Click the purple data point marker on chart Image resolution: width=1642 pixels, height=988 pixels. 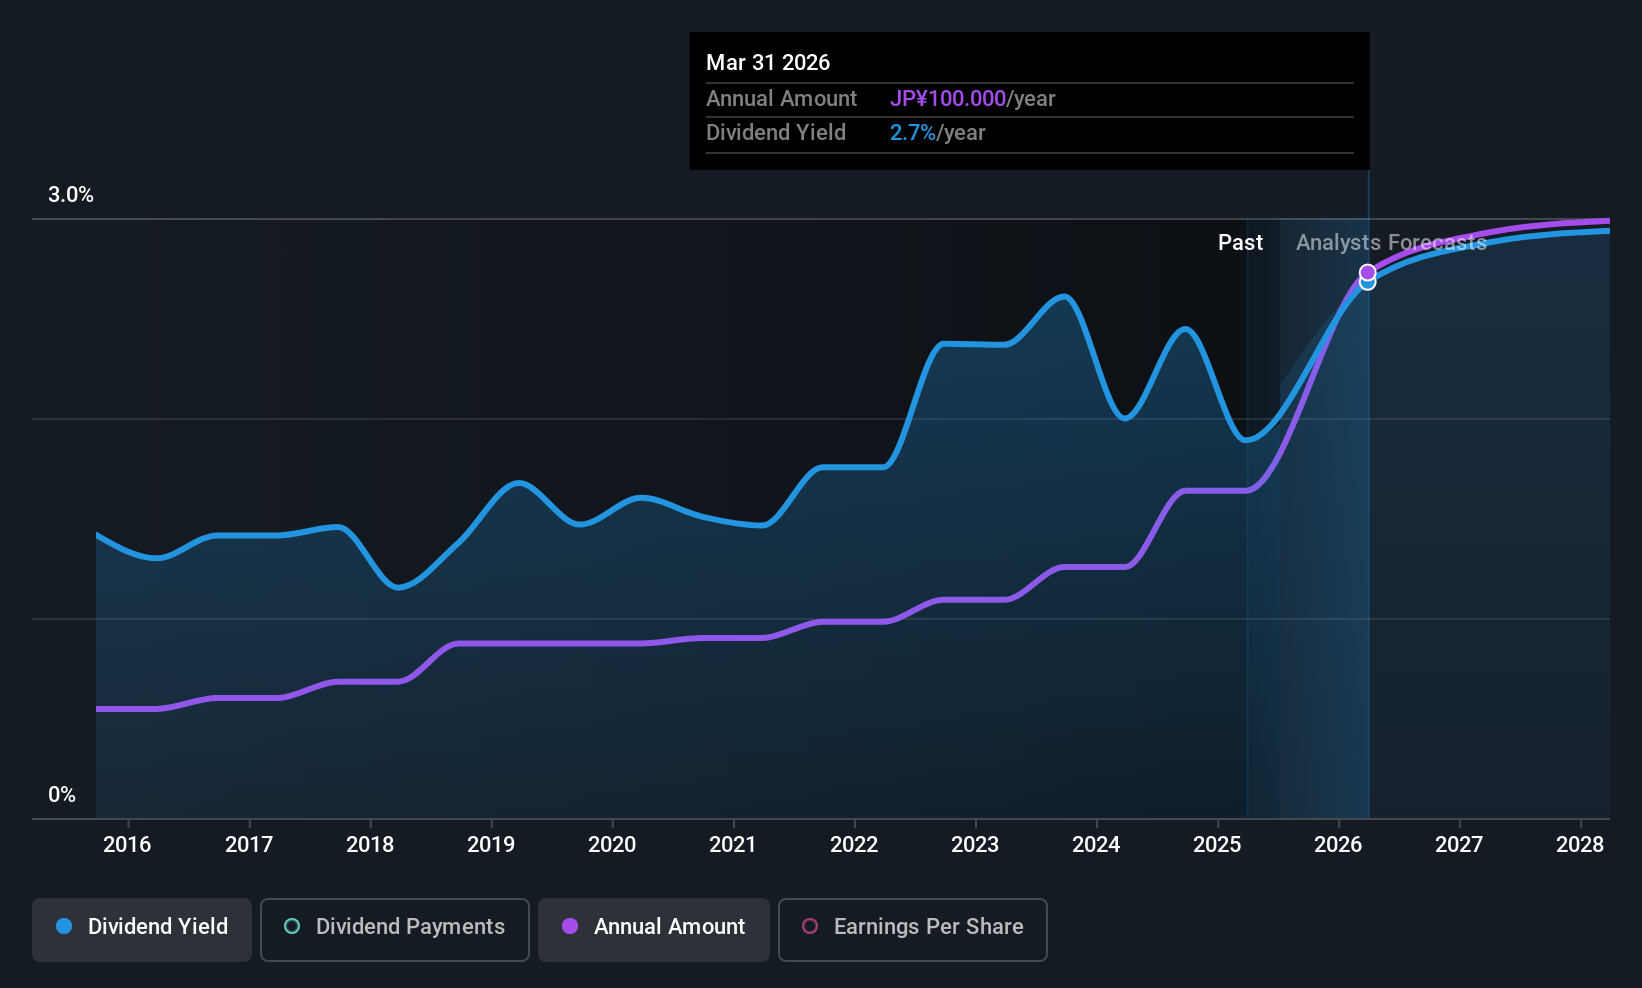pyautogui.click(x=1367, y=272)
